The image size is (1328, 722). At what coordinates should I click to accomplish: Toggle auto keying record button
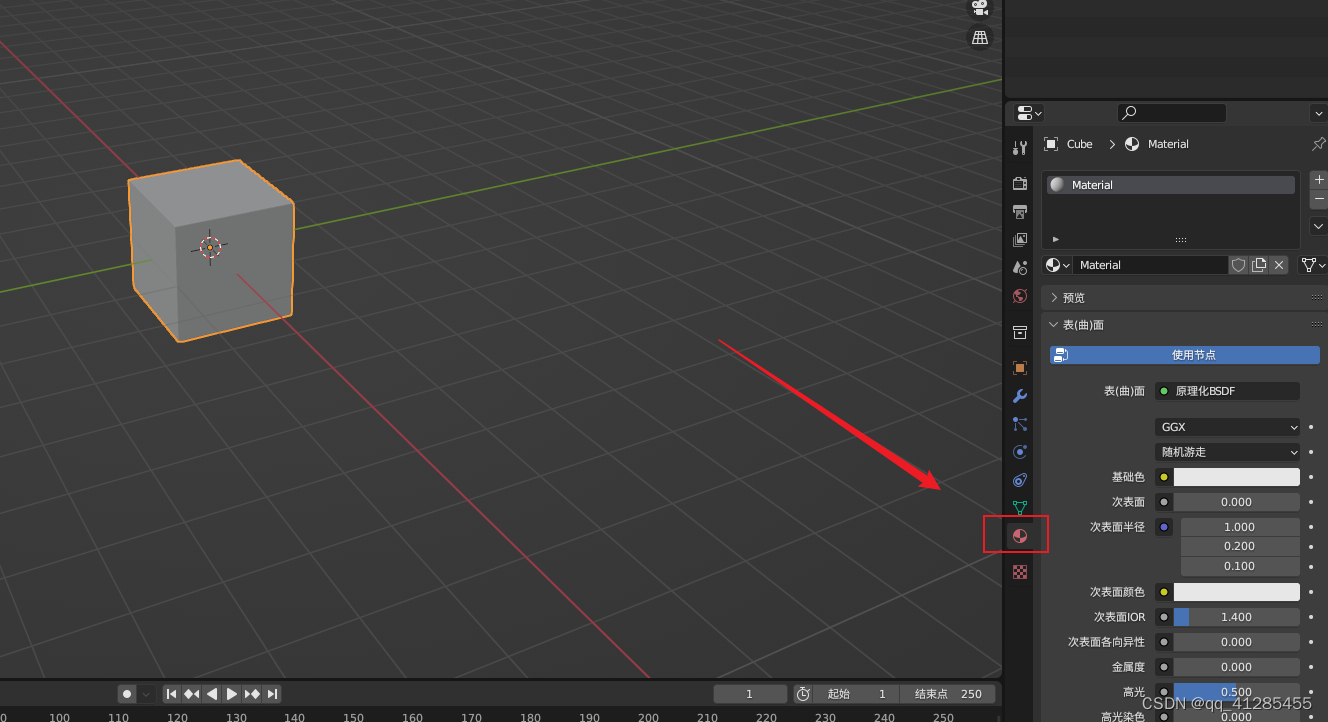click(127, 693)
